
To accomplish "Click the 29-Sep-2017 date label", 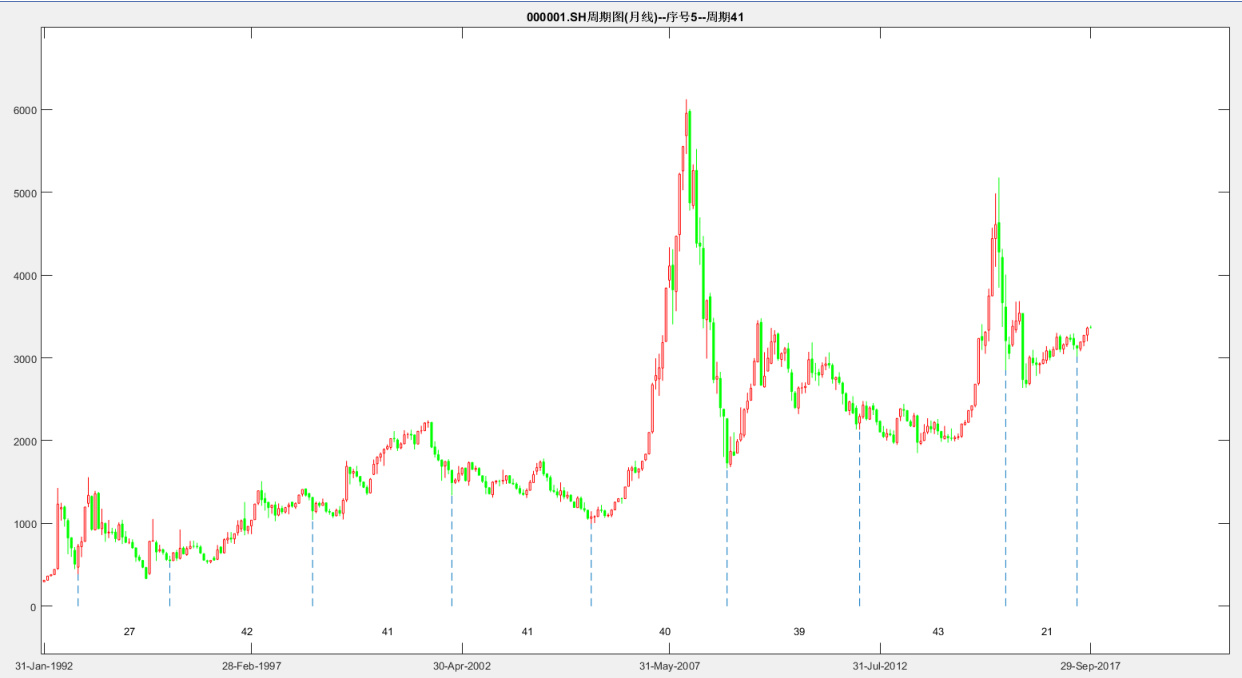I will click(1090, 665).
